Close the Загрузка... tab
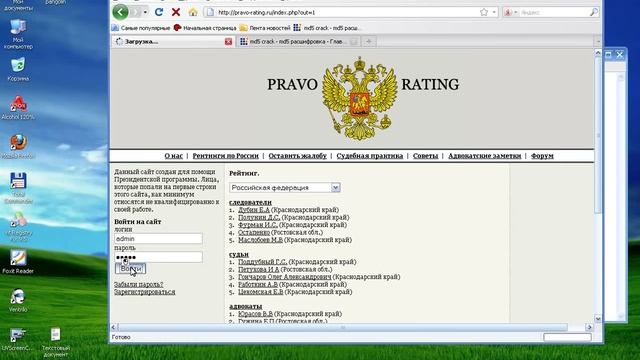The image size is (640, 360). [x=229, y=41]
